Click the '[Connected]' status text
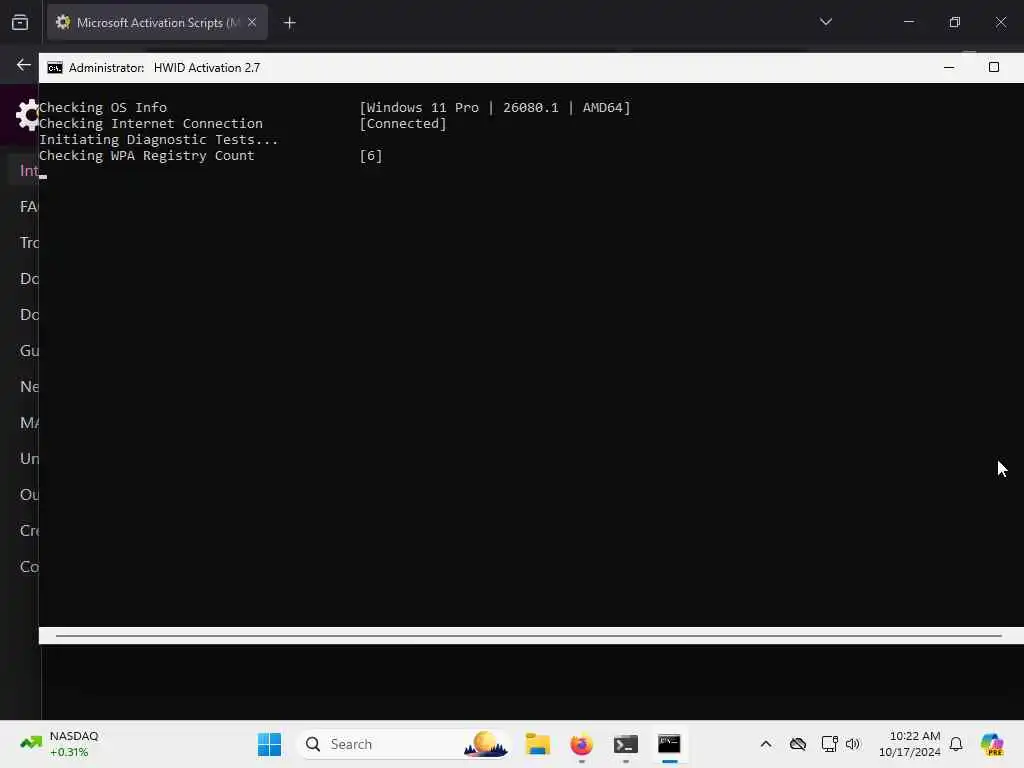The image size is (1024, 768). (x=403, y=124)
